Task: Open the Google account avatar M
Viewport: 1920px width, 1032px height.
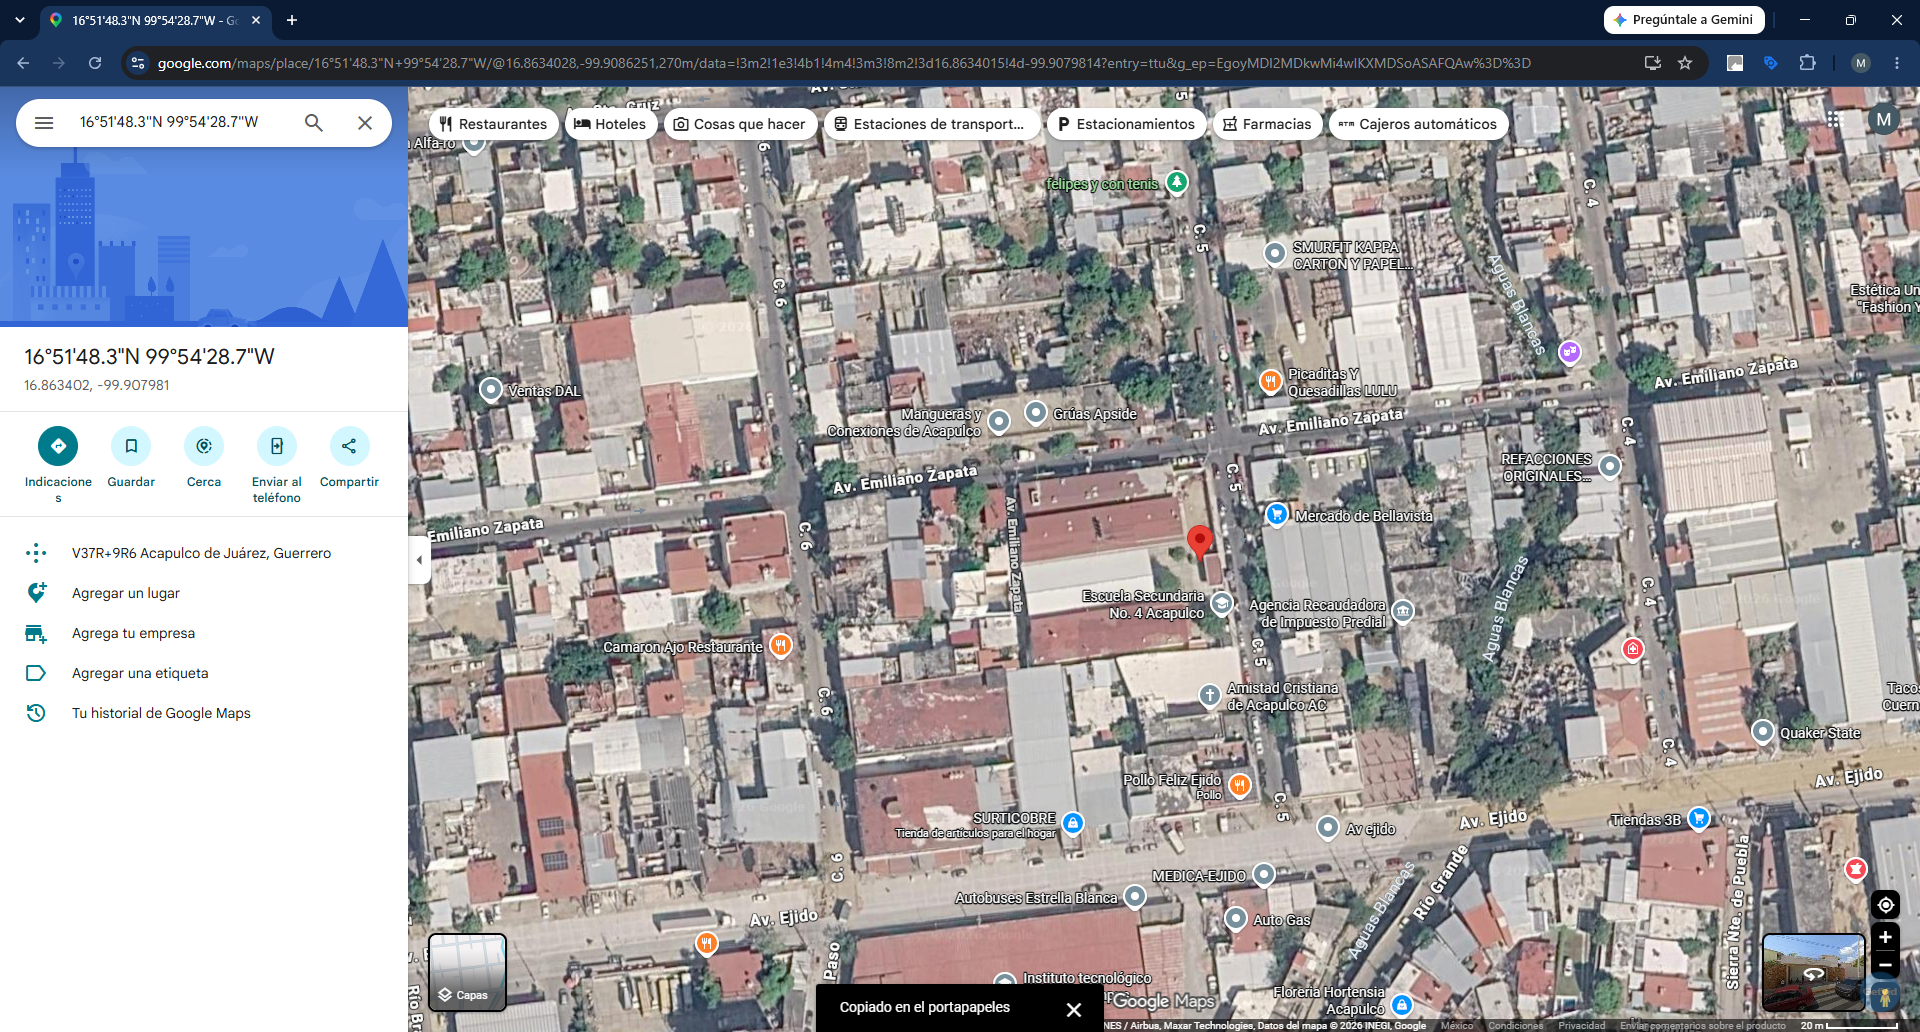Action: coord(1884,119)
